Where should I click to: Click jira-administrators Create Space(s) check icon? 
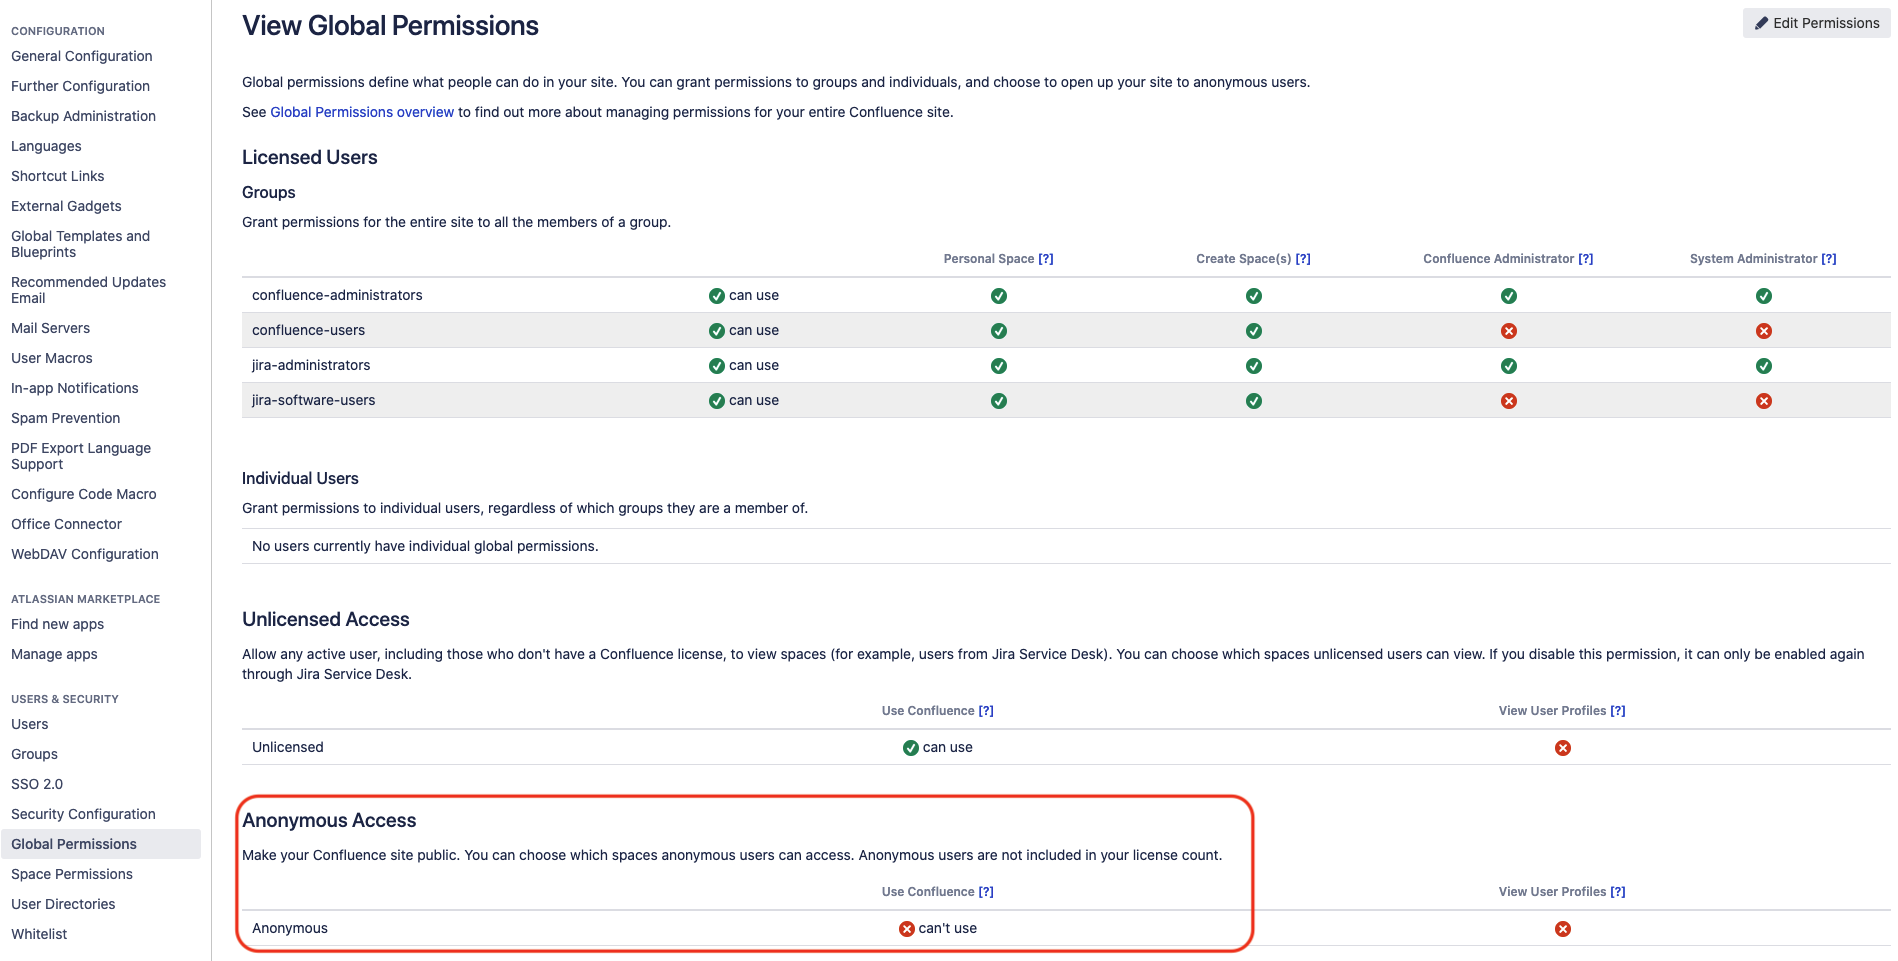click(1254, 366)
